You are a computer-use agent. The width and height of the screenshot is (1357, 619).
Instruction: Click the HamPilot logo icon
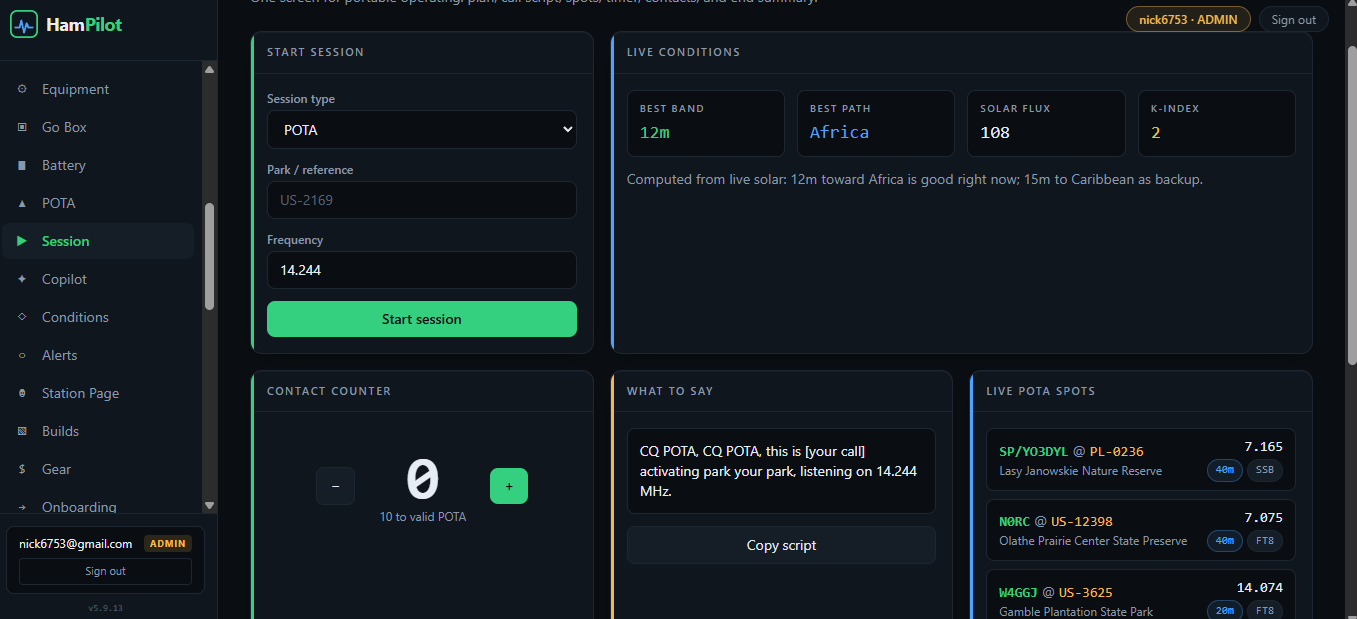click(x=24, y=24)
